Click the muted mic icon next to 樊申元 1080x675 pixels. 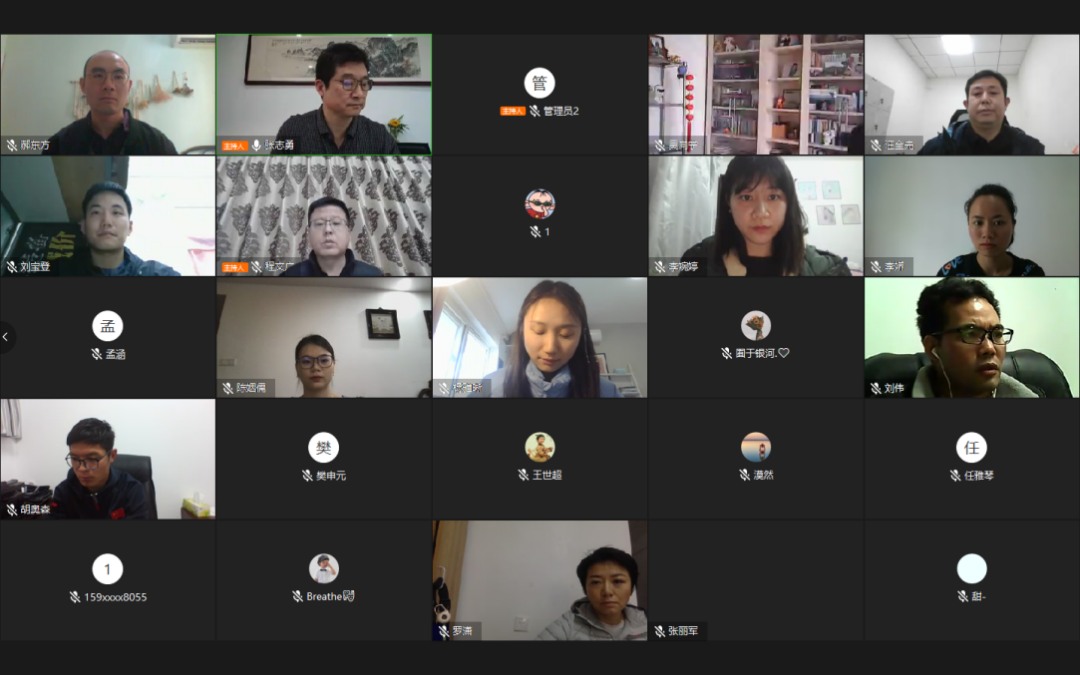coord(307,475)
